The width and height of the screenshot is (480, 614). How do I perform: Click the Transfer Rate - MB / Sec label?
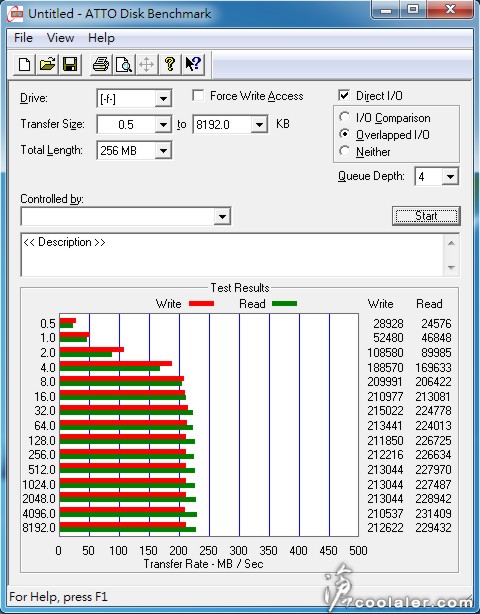tap(203, 563)
